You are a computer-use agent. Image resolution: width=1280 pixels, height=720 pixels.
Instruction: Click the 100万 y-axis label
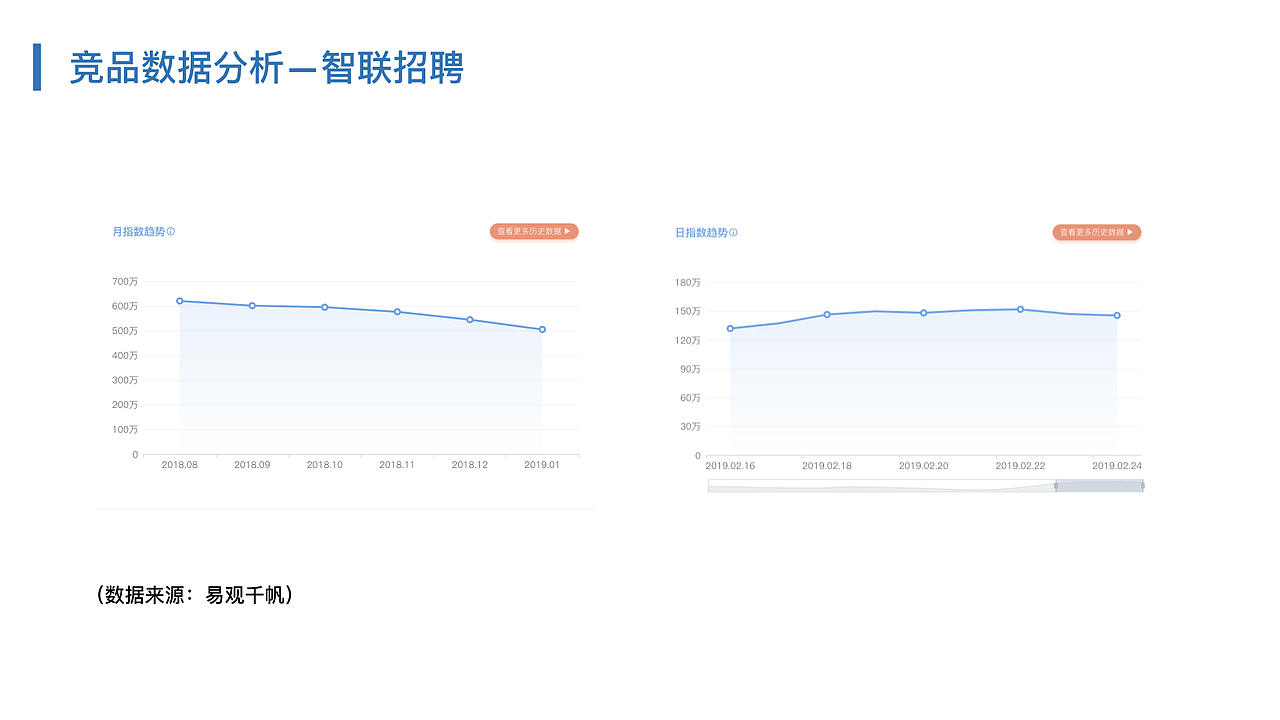pyautogui.click(x=125, y=430)
